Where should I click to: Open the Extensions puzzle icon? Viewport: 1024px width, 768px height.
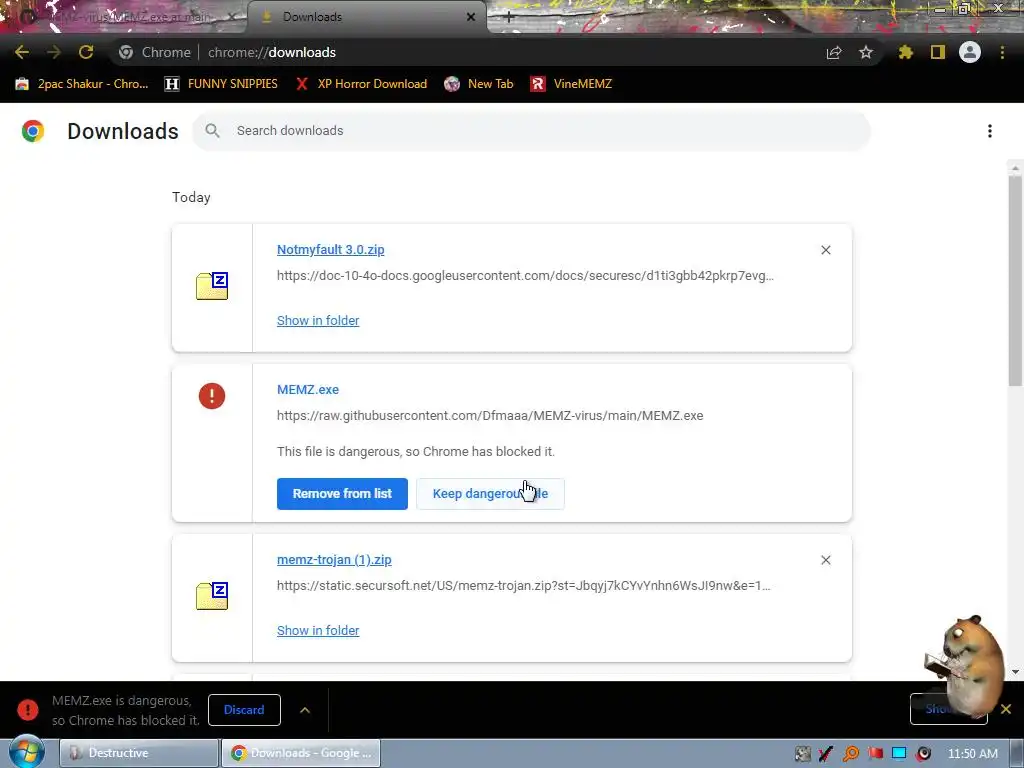[906, 52]
